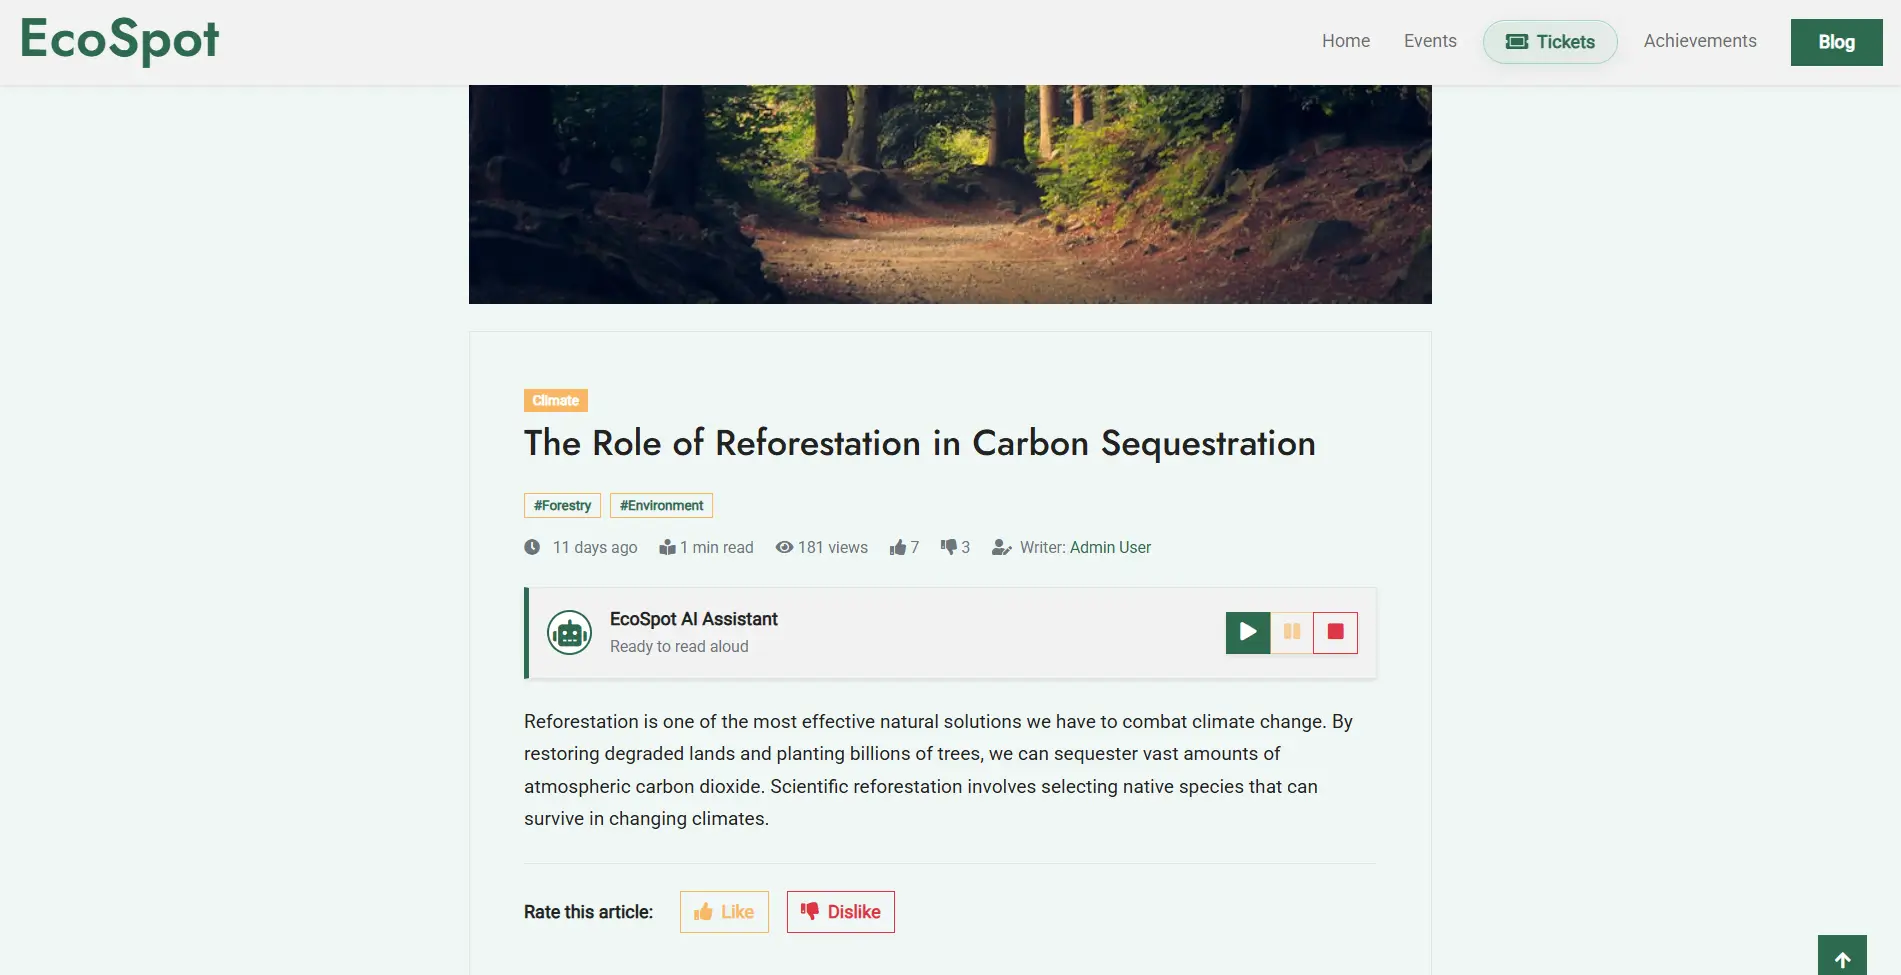
Task: Click the thumbs-up count icon in metadata
Action: pos(898,548)
